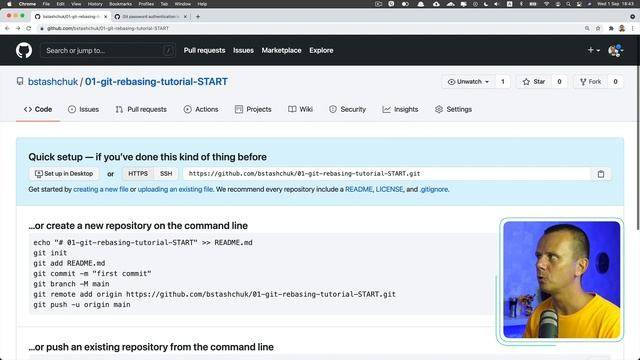Click the Wi-Fi icon in the macOS menu bar
The height and width of the screenshot is (360, 640).
547,4
